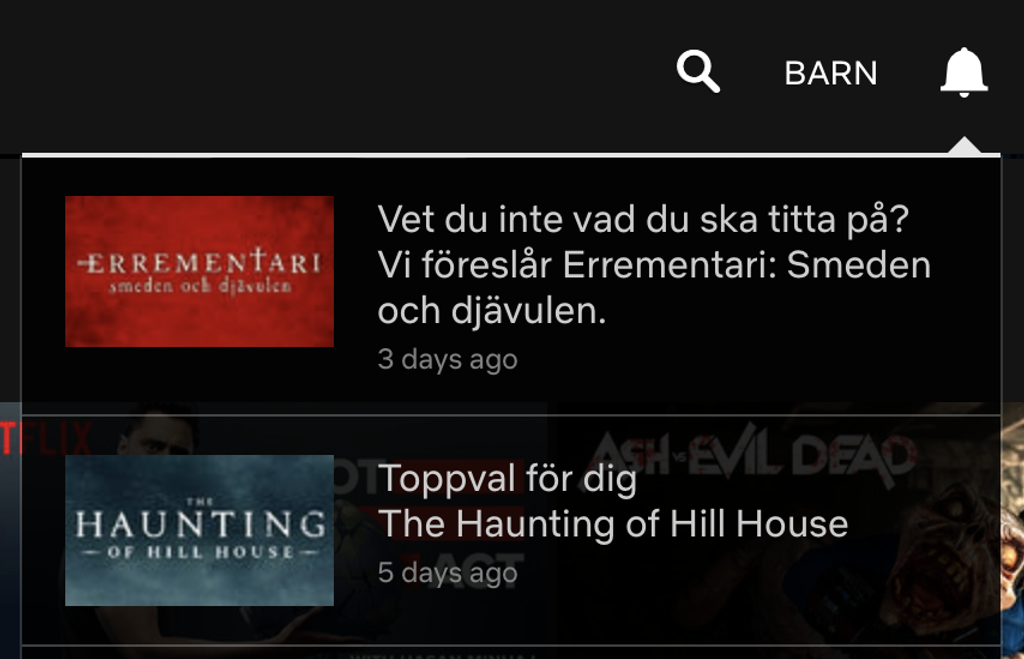This screenshot has height=659, width=1024.
Task: Click the 'Toppval för dig' heading
Action: (507, 478)
